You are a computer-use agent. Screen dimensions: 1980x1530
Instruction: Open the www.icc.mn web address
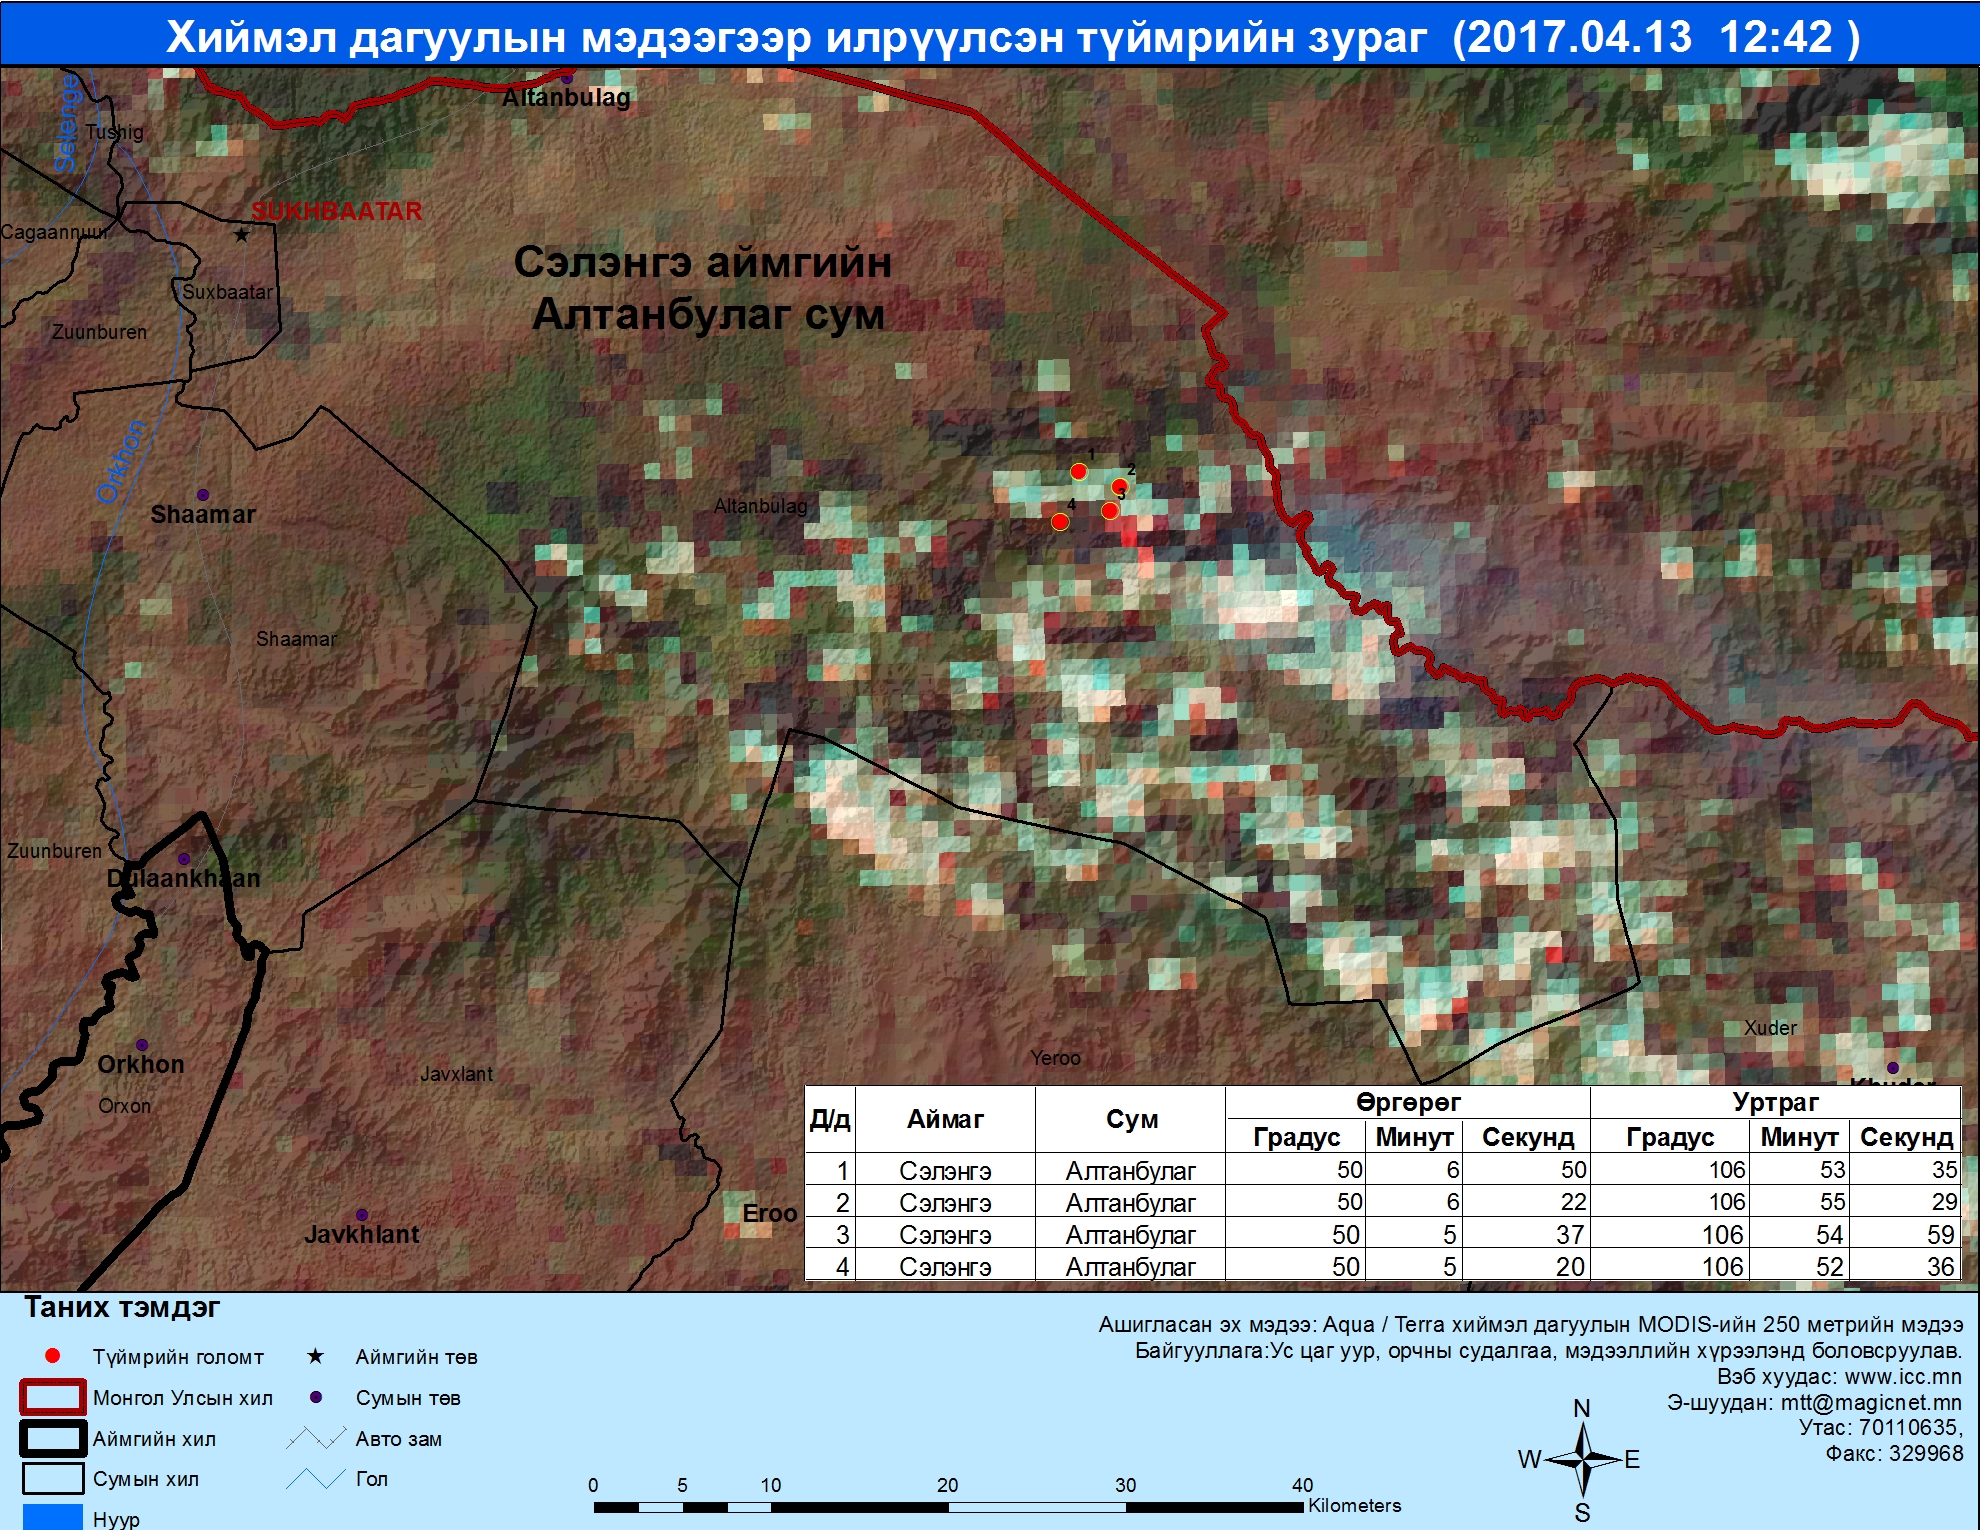(1903, 1377)
